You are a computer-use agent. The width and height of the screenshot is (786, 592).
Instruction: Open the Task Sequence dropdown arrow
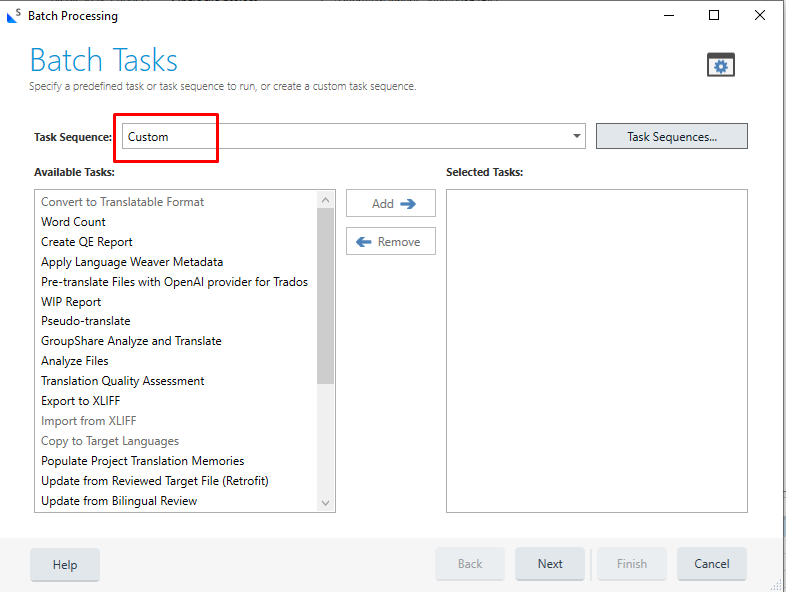pos(577,137)
